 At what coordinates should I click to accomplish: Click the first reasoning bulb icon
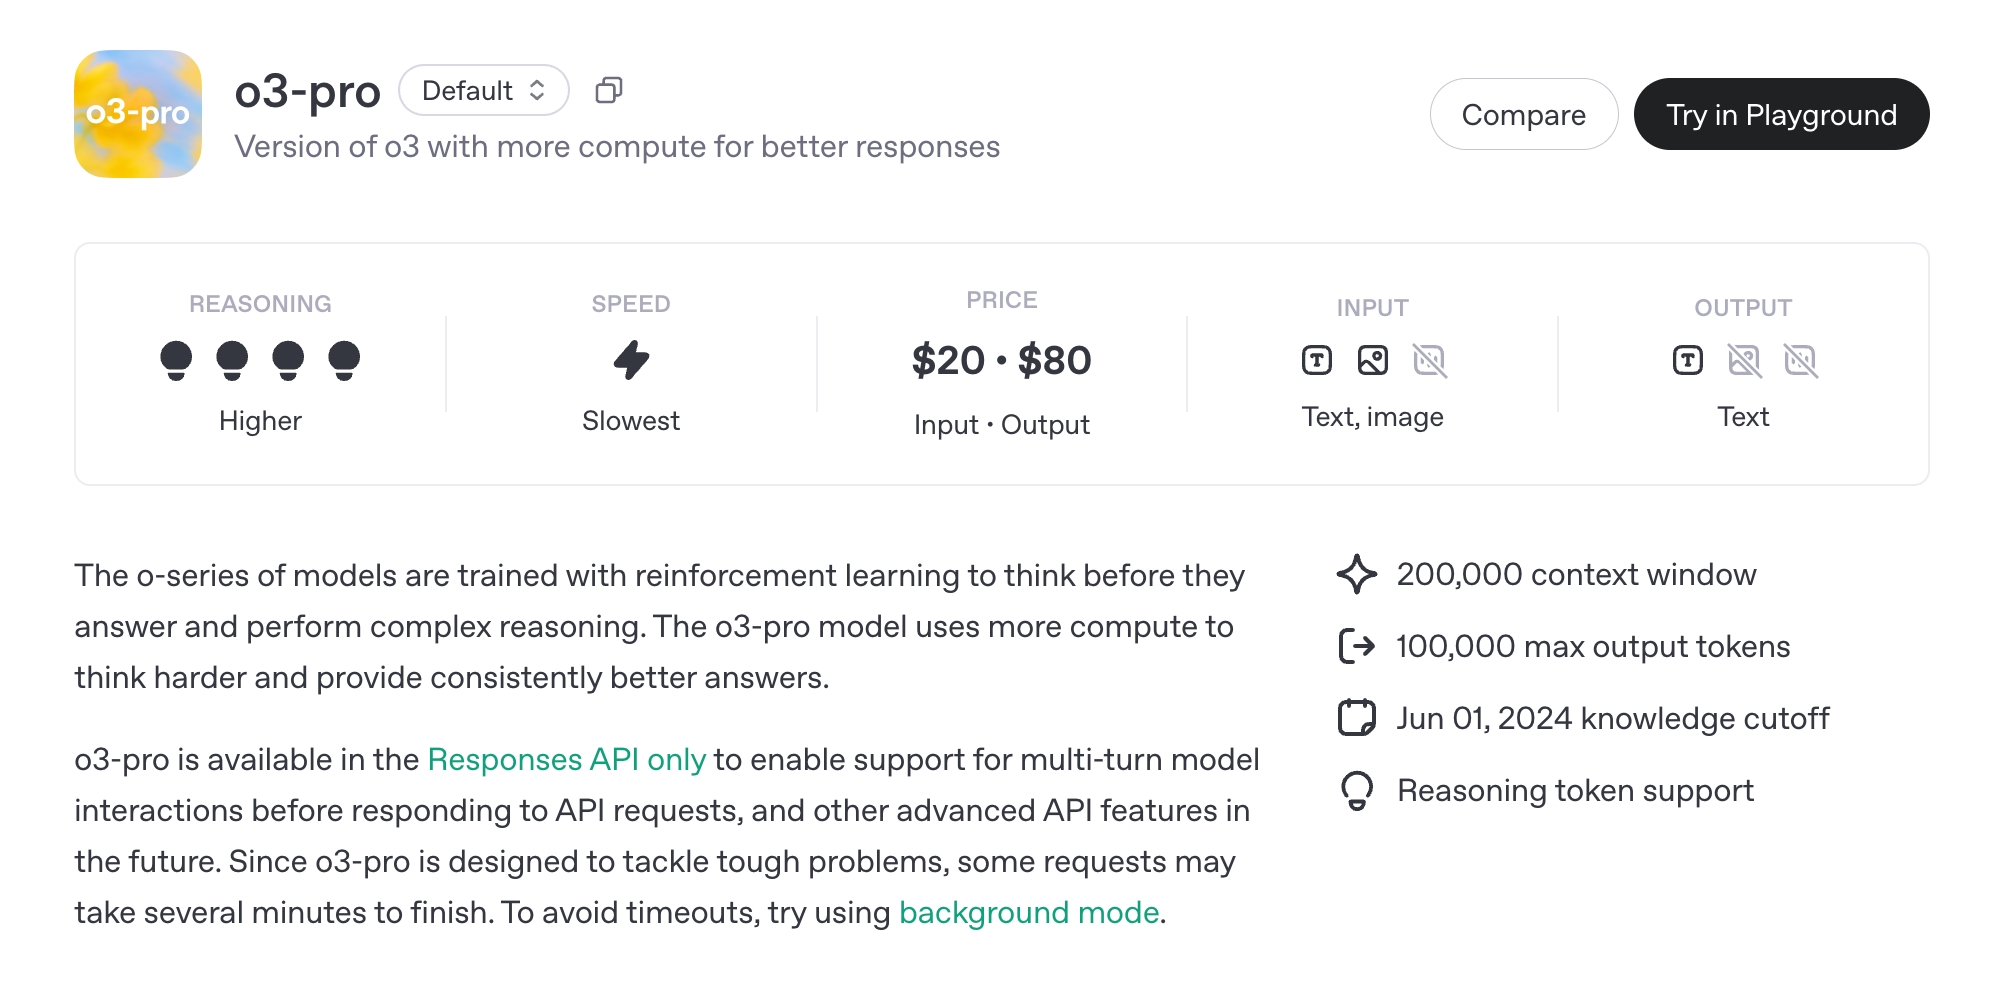click(x=176, y=360)
